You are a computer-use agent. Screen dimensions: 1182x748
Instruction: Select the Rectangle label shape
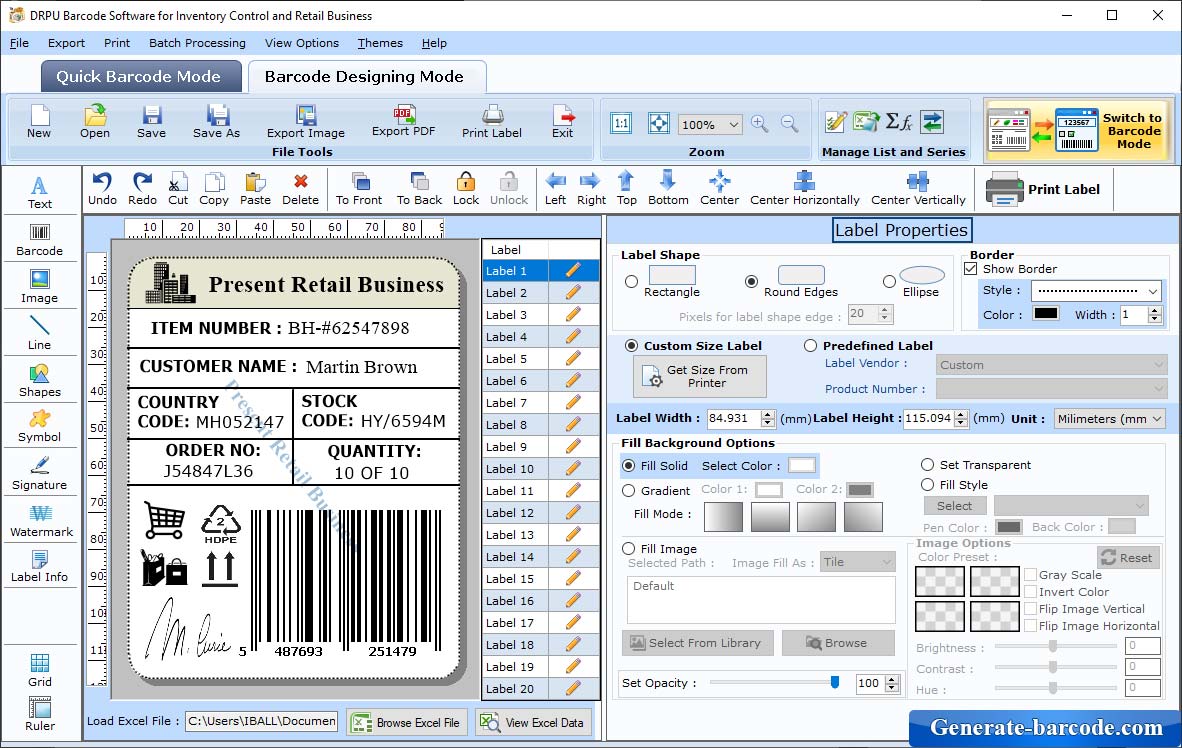tap(632, 282)
